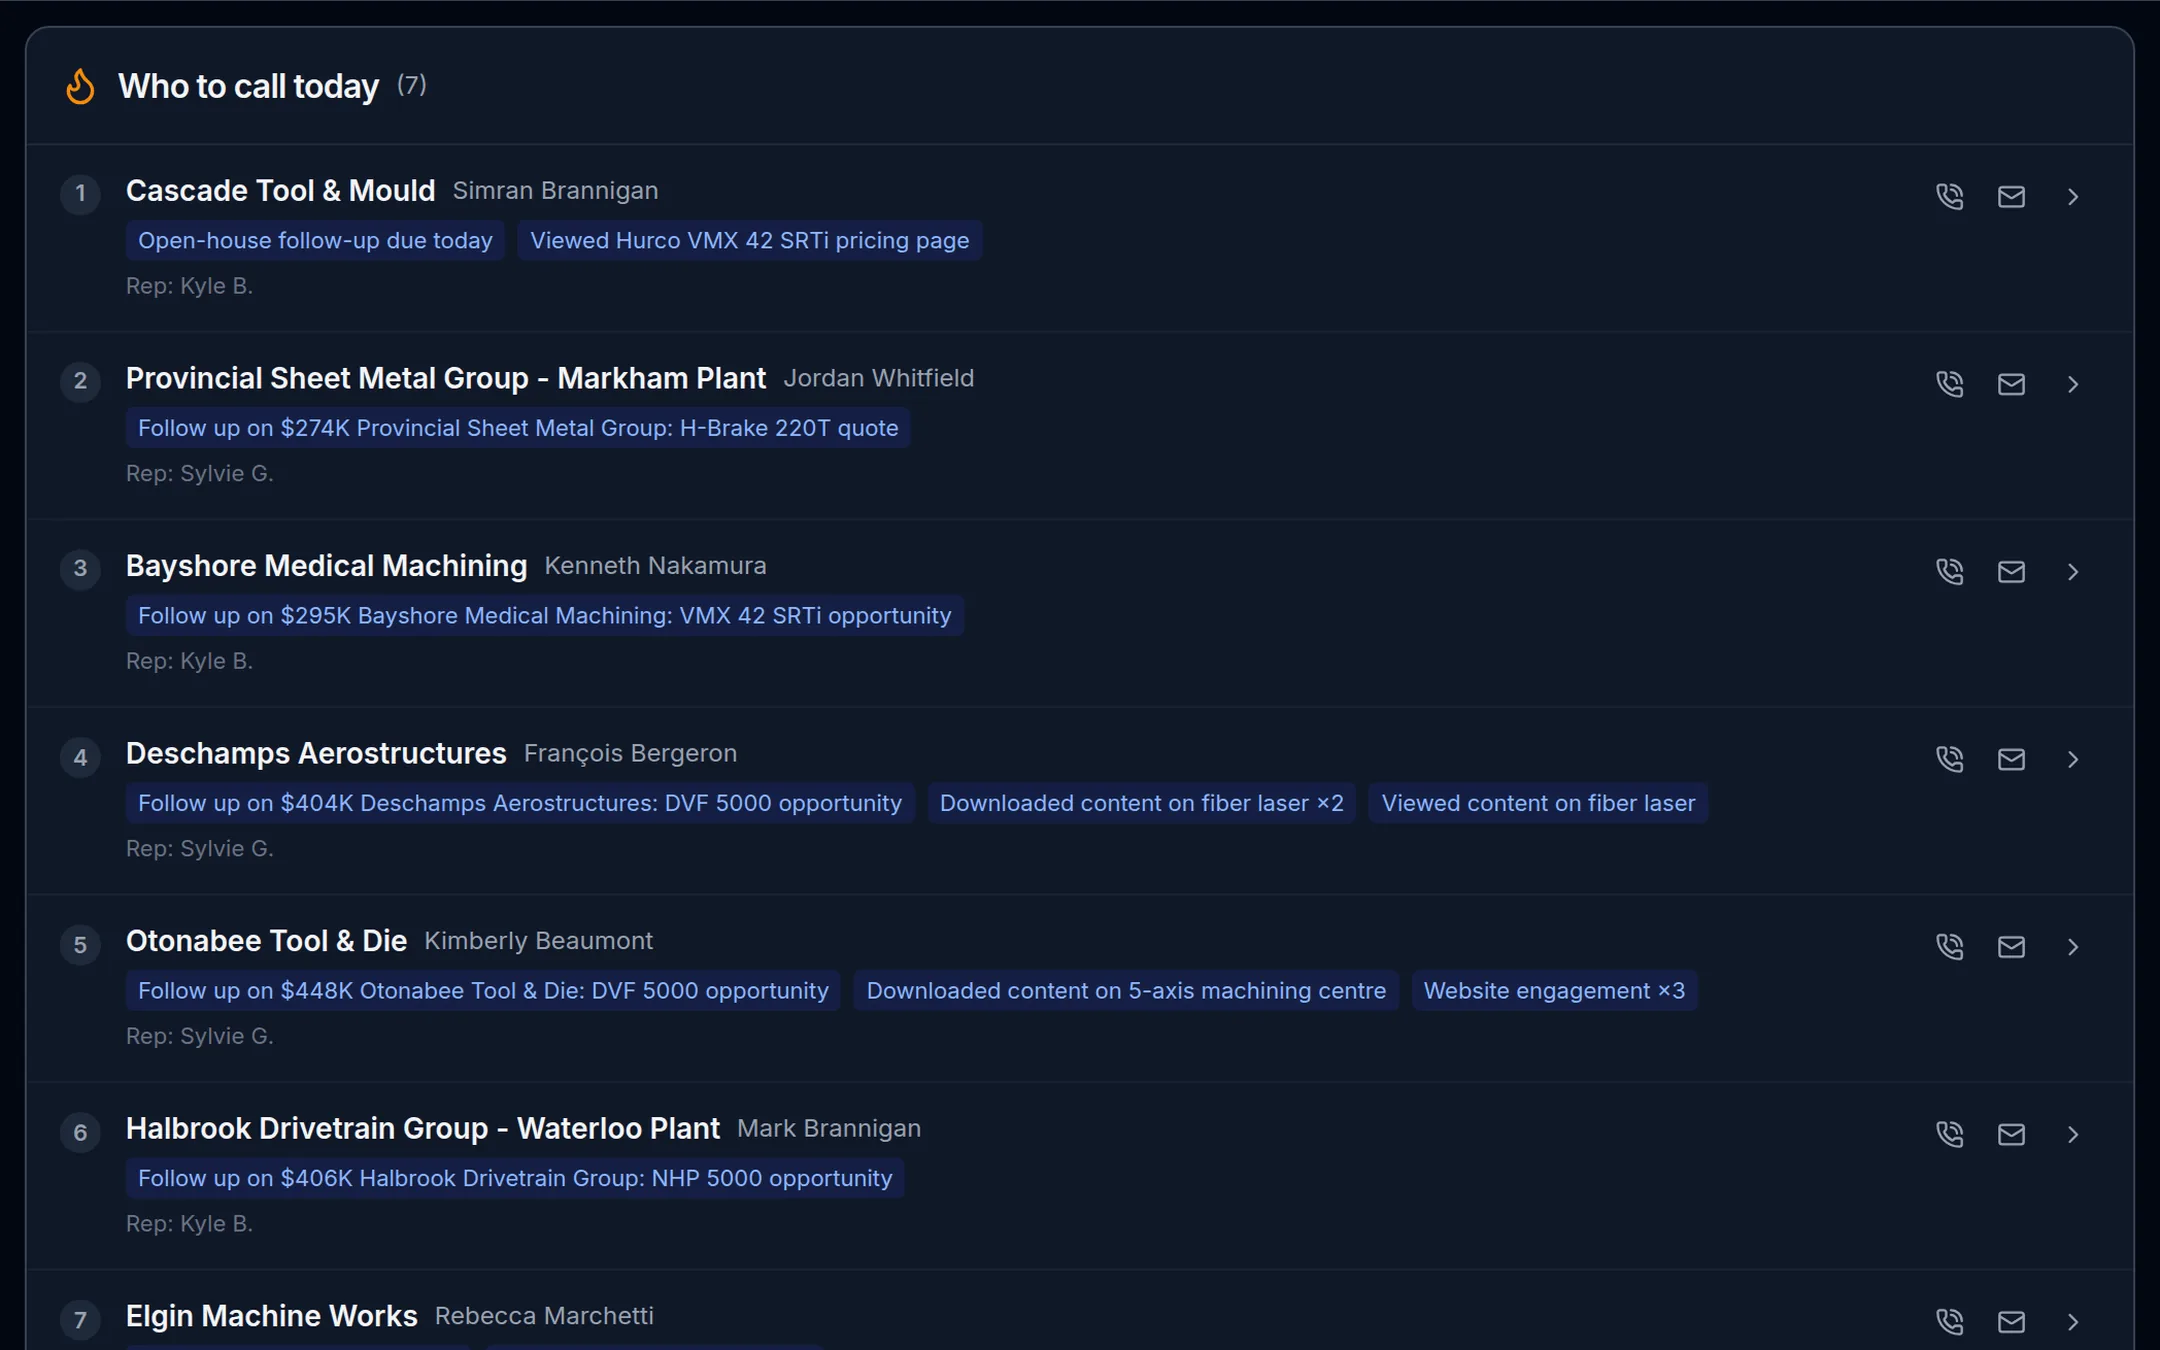Click contact name Rebecca Marchetti
Image resolution: width=2160 pixels, height=1350 pixels.
pyautogui.click(x=544, y=1315)
